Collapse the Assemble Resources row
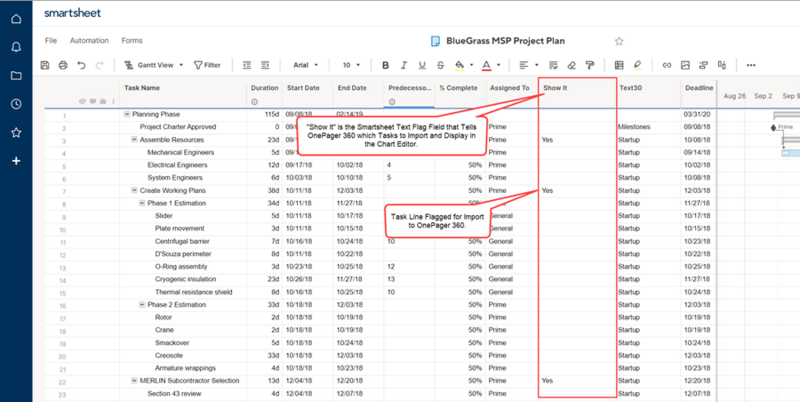This screenshot has width=800, height=402. point(134,140)
